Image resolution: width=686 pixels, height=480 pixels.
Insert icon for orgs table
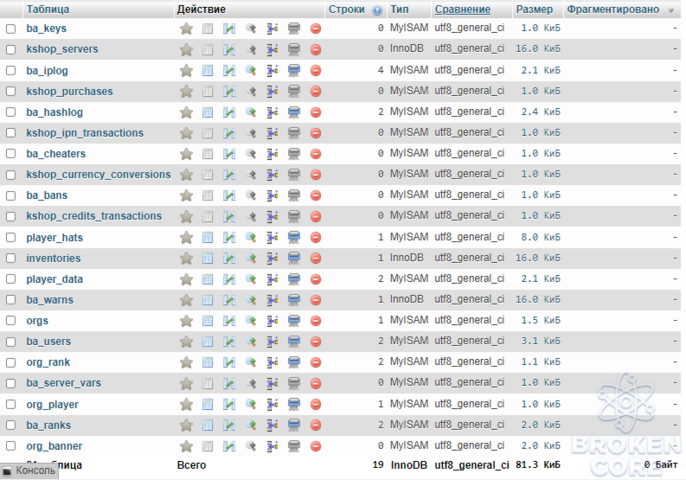coord(272,321)
